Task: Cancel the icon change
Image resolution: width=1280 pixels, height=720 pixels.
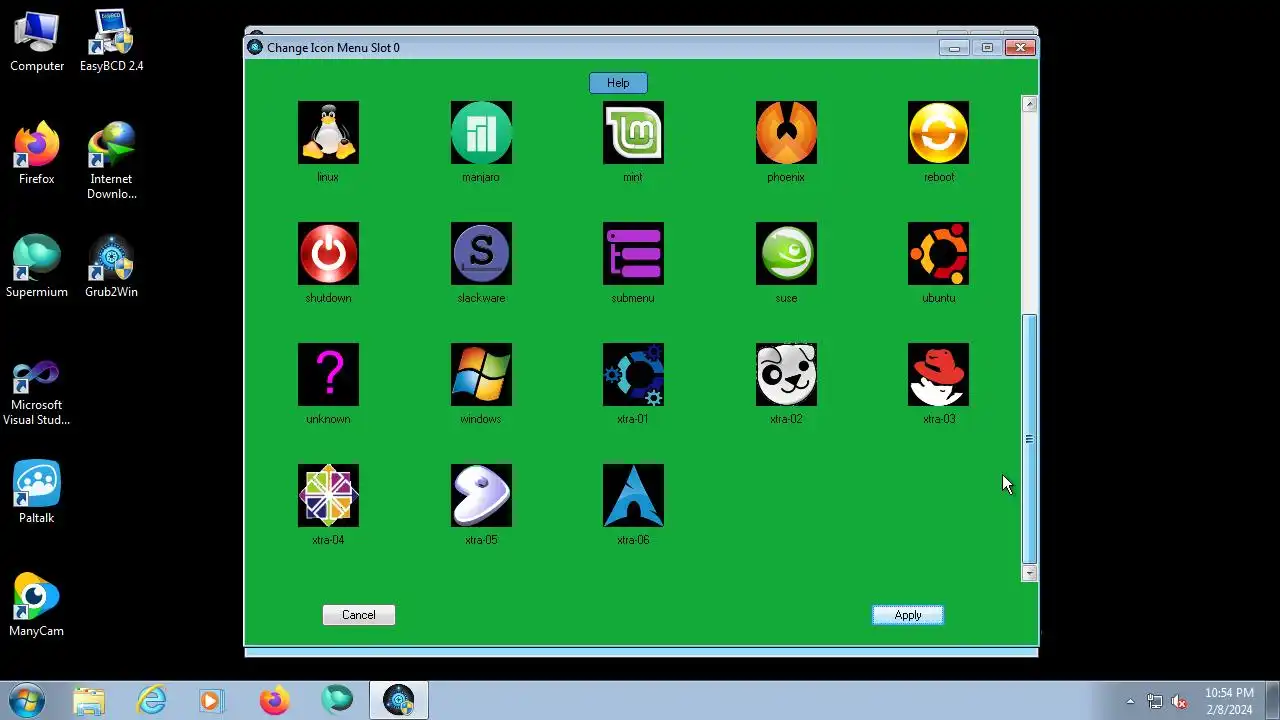Action: [359, 615]
